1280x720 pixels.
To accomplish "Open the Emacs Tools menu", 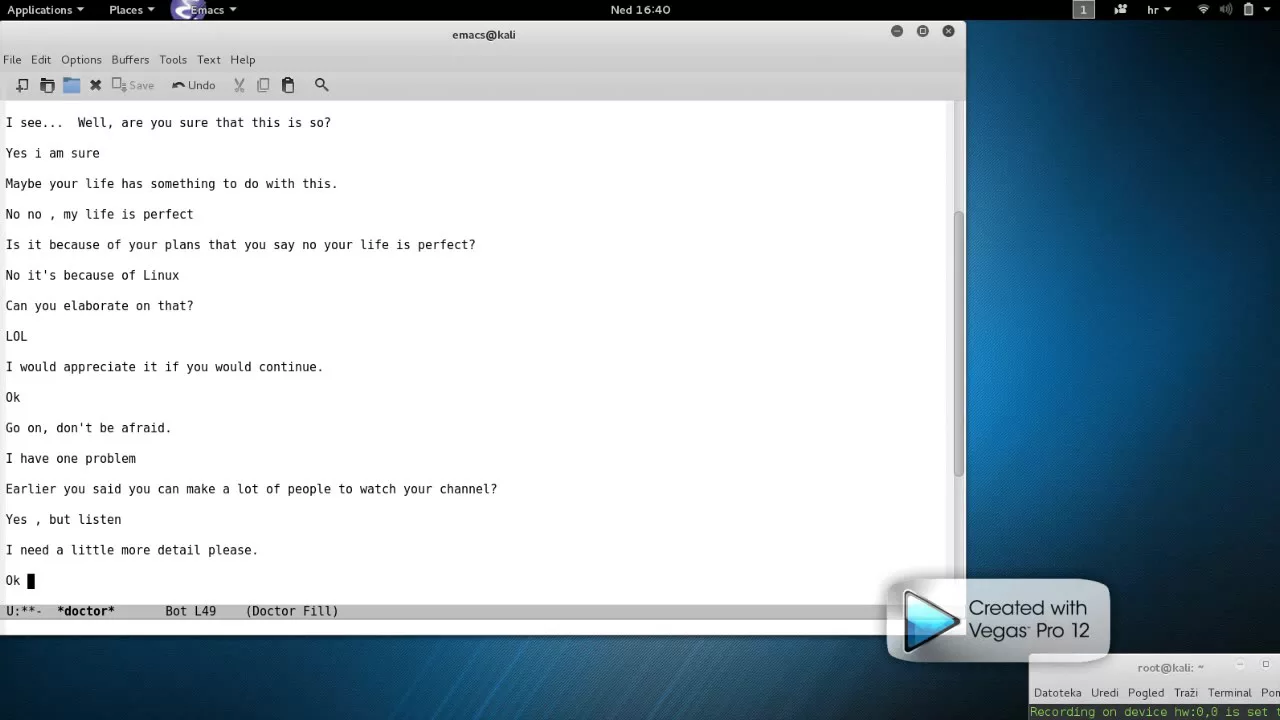I will point(173,60).
